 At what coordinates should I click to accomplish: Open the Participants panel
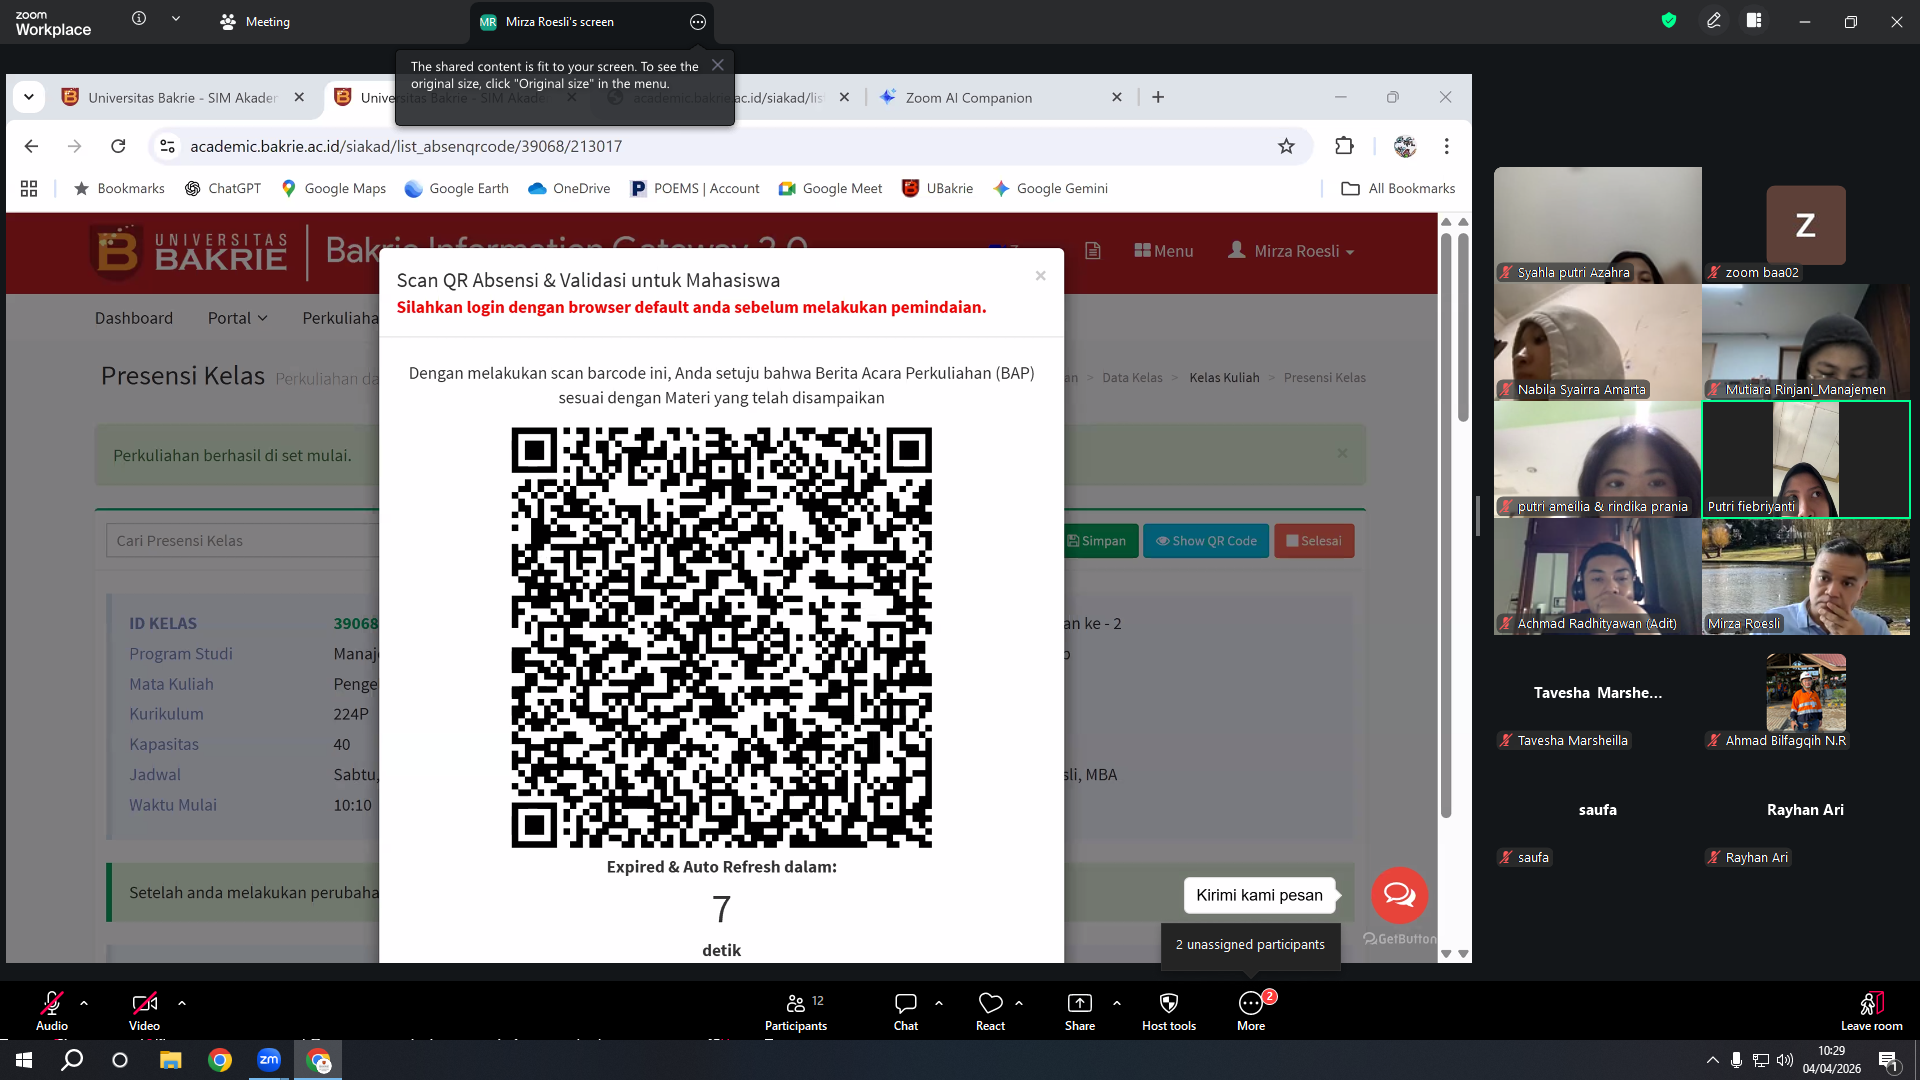(796, 1011)
